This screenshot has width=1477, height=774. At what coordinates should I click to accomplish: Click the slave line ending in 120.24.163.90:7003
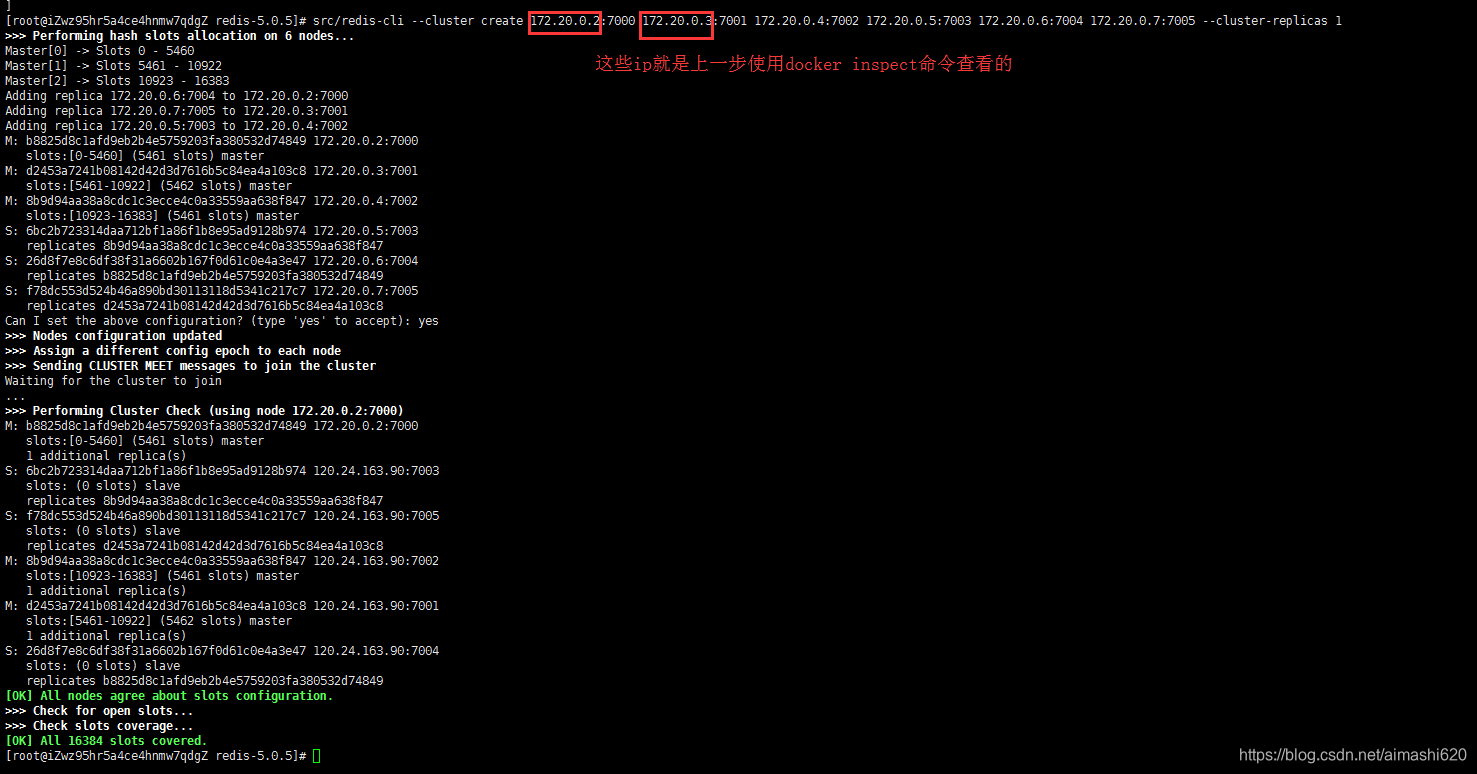tap(222, 471)
